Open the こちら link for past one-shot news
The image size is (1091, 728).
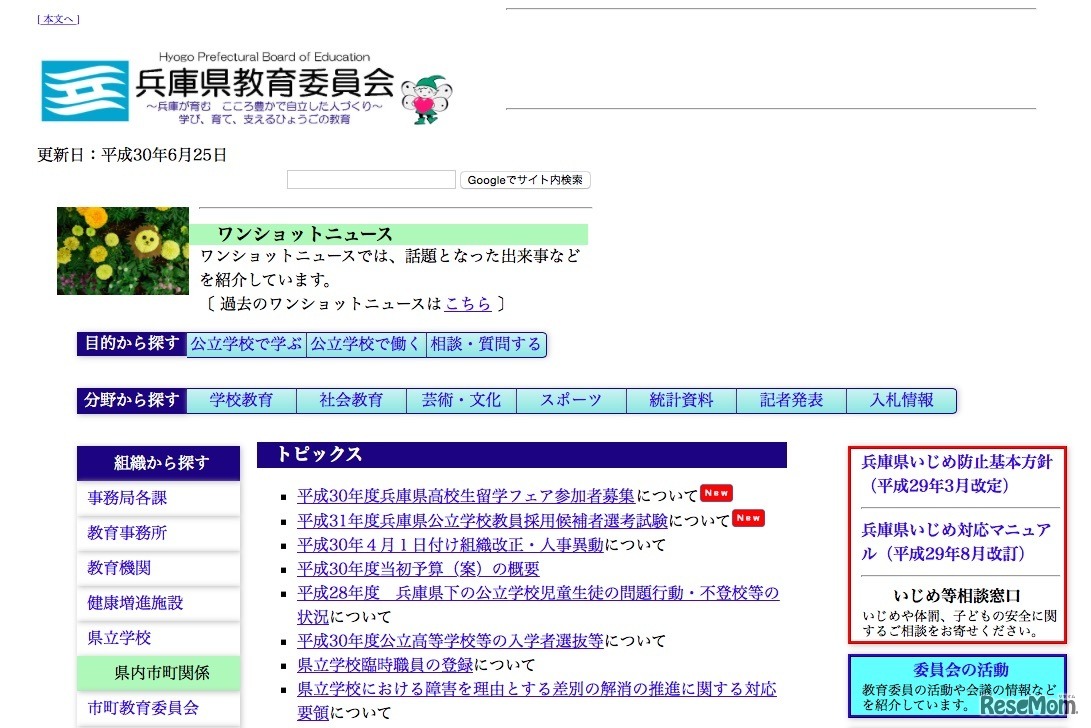click(x=468, y=301)
